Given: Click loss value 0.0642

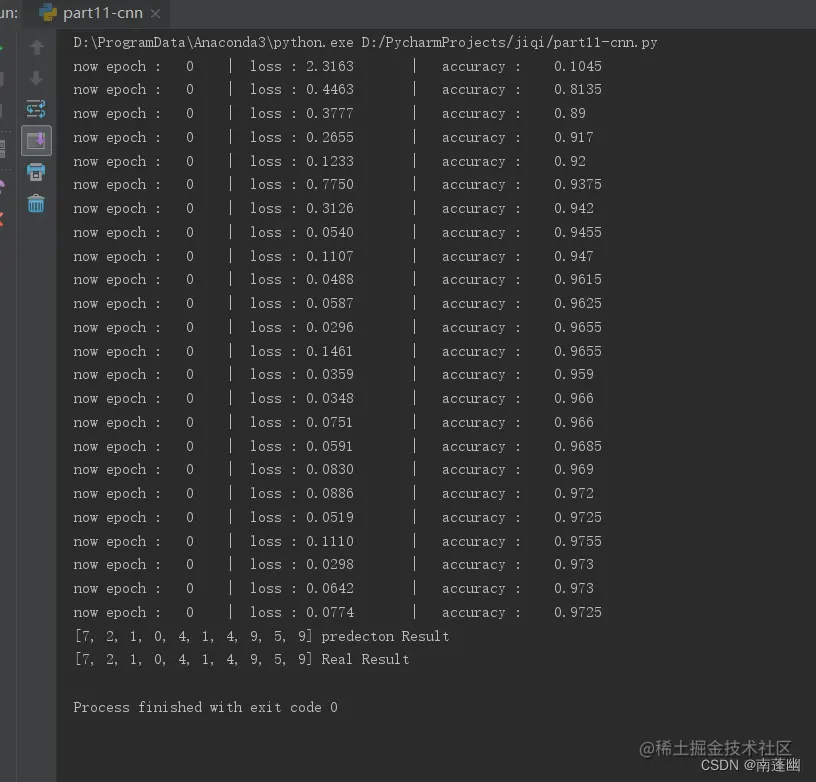Looking at the screenshot, I should coord(330,588).
